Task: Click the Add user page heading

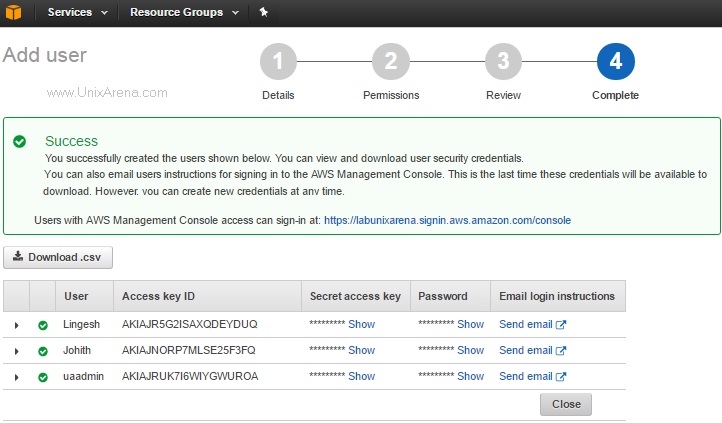Action: click(45, 55)
